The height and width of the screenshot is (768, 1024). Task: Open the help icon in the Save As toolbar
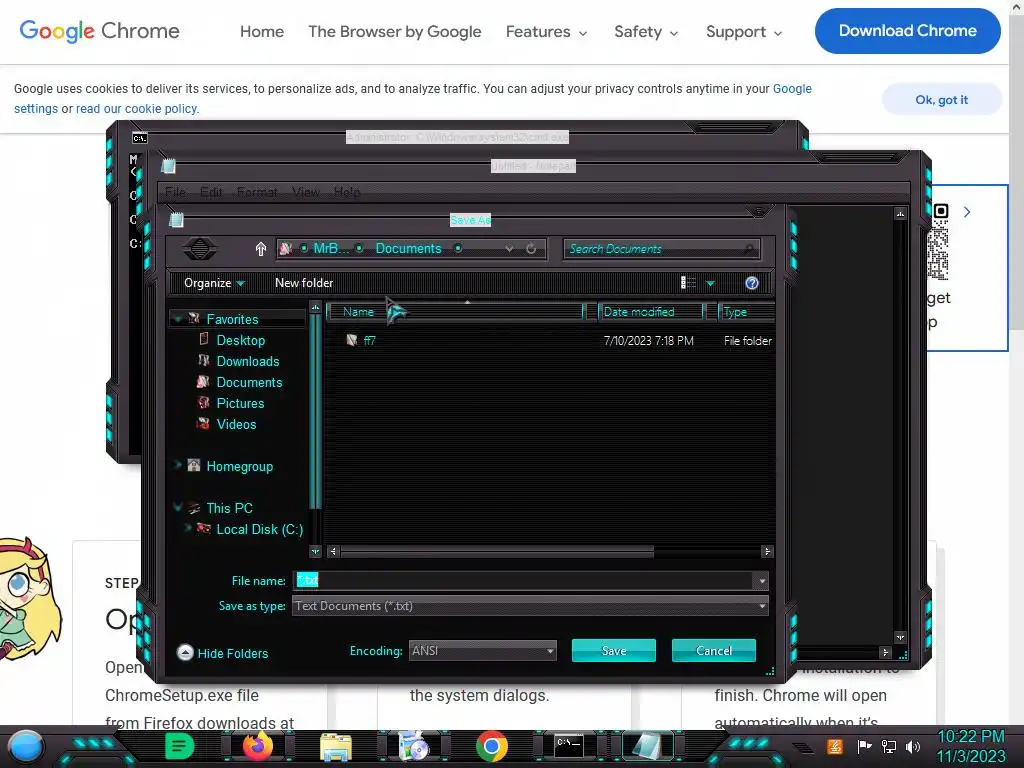point(752,283)
